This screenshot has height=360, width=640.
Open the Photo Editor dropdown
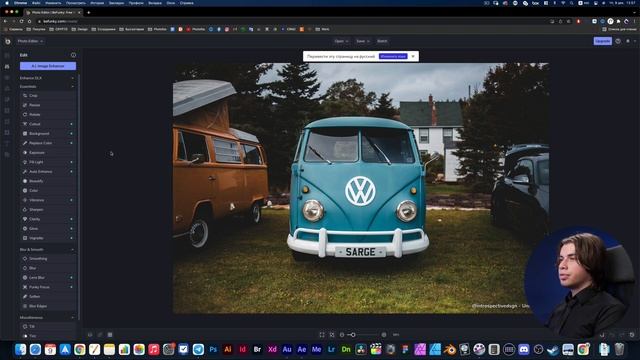pyautogui.click(x=30, y=41)
